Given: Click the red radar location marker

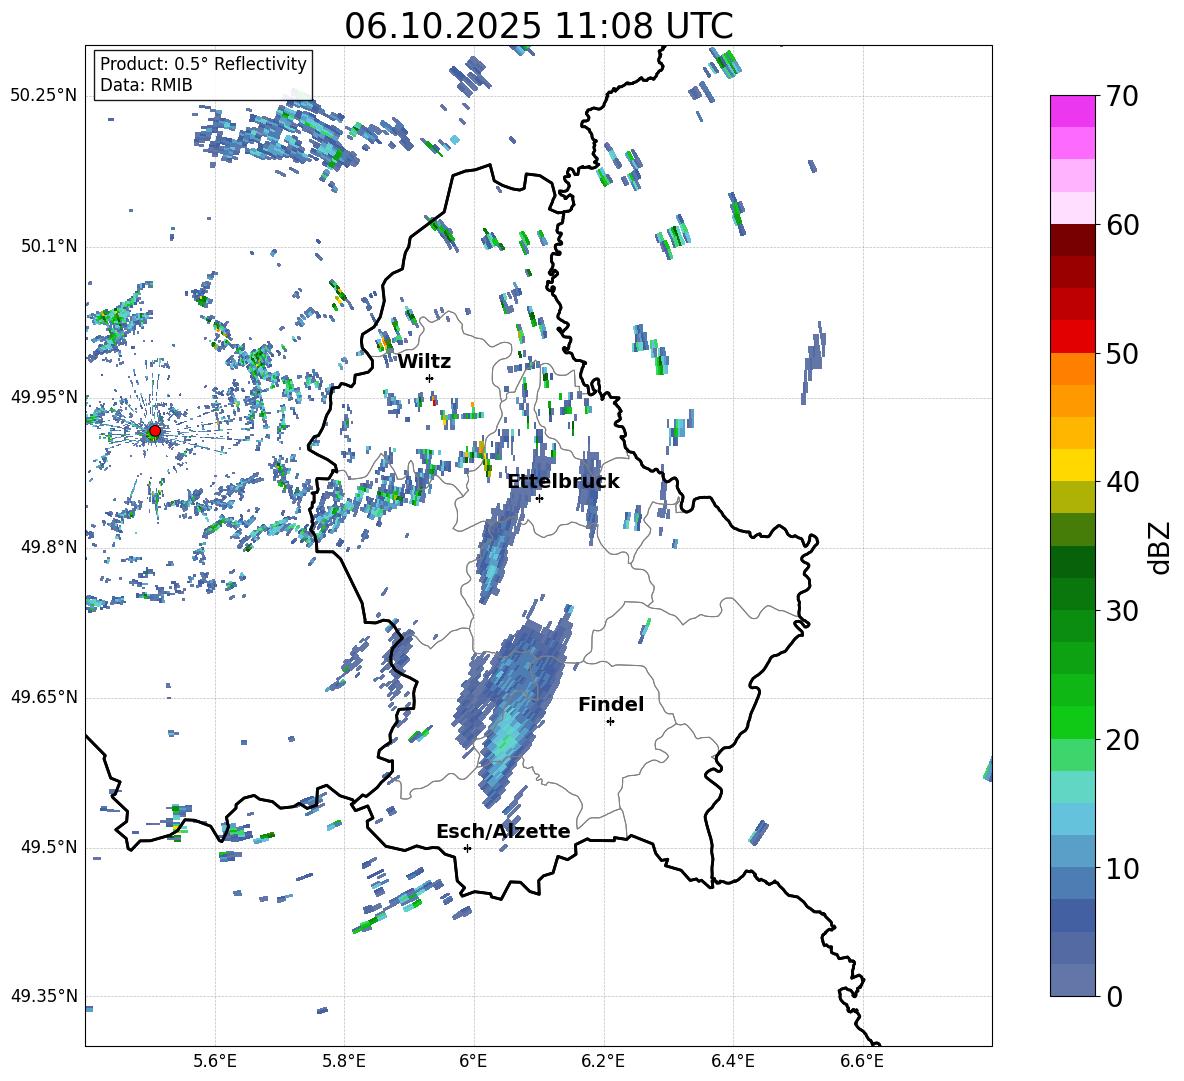Looking at the screenshot, I should pyautogui.click(x=155, y=431).
